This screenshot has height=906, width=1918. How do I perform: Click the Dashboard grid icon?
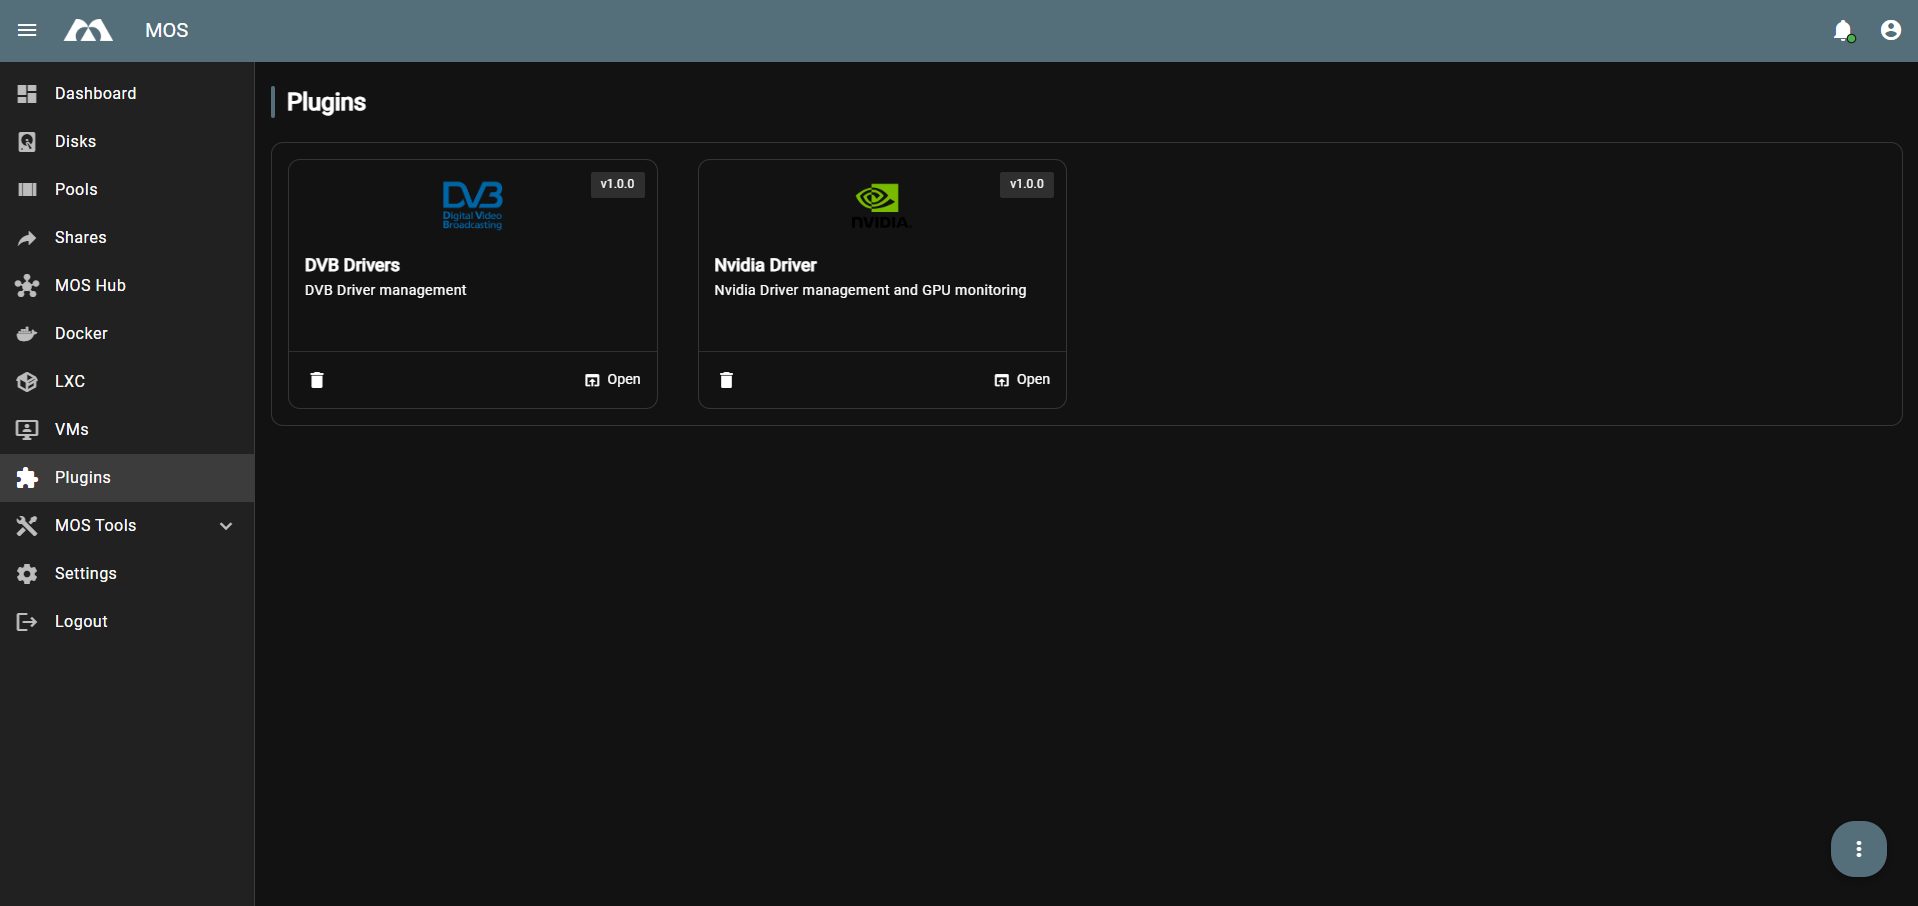point(27,93)
